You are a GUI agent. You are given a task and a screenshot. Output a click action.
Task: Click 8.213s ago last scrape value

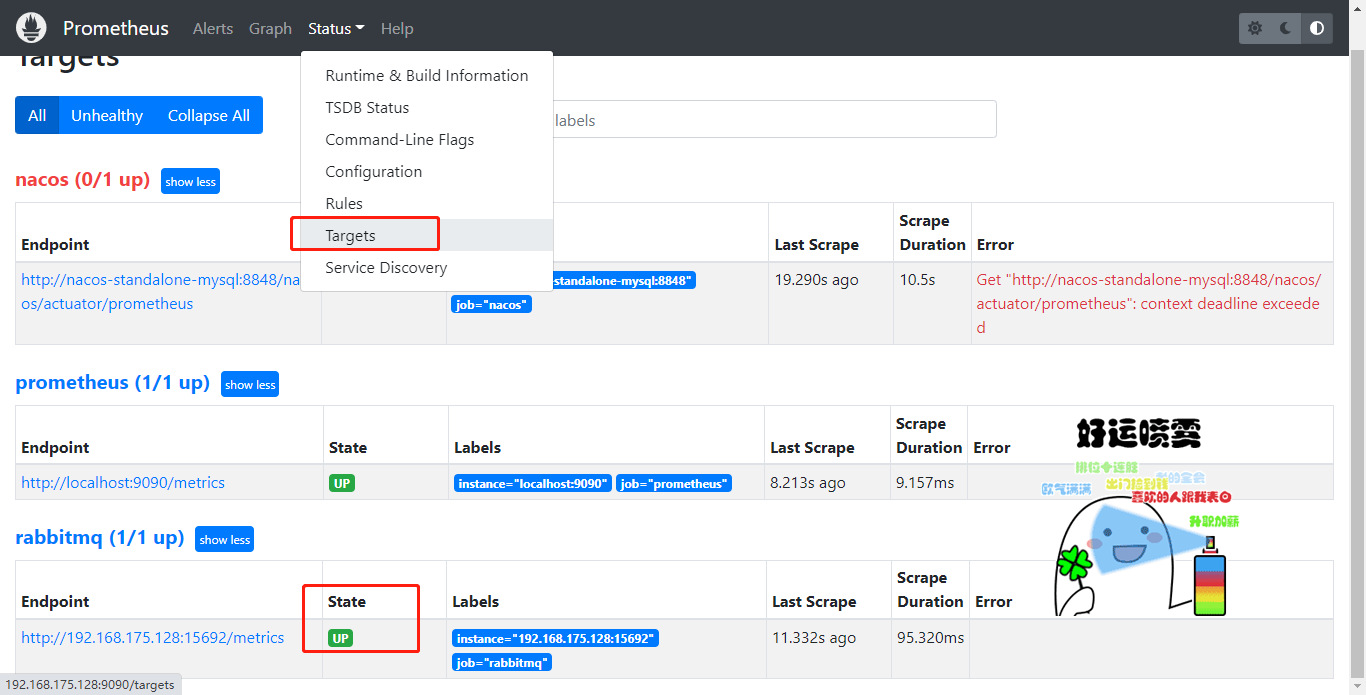(x=808, y=482)
